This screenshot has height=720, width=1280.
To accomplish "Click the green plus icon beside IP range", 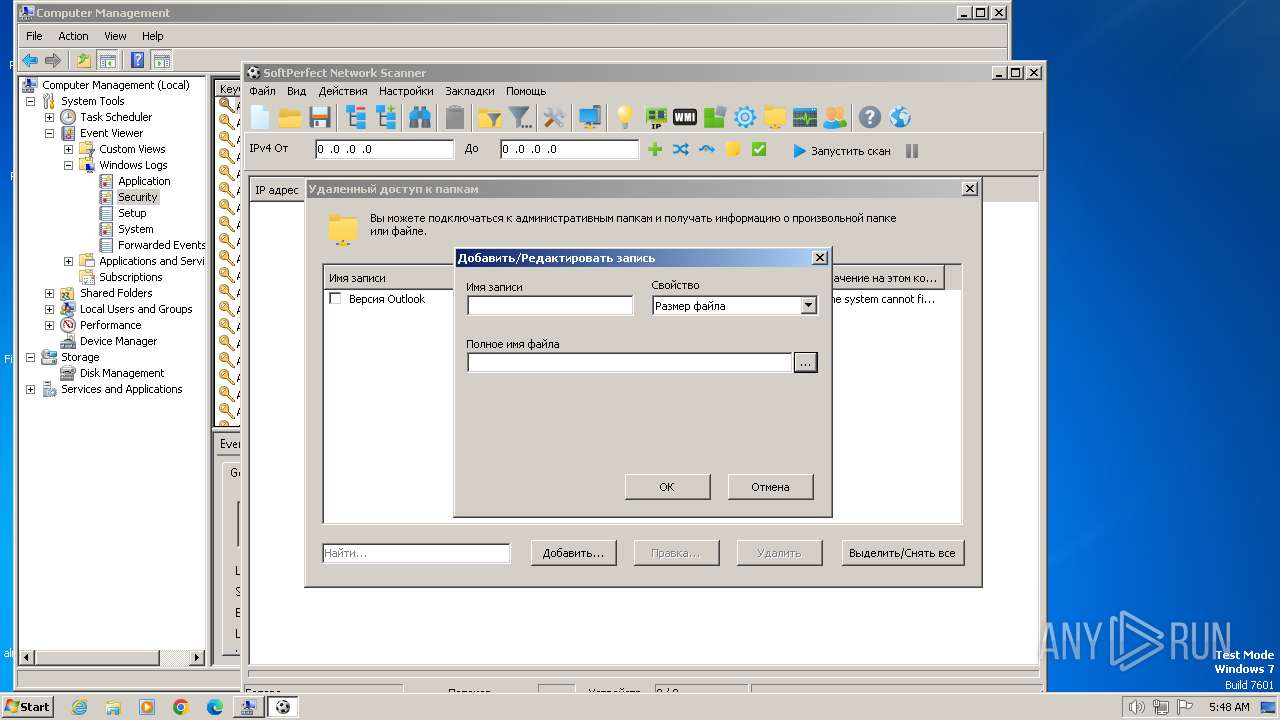I will [x=655, y=150].
